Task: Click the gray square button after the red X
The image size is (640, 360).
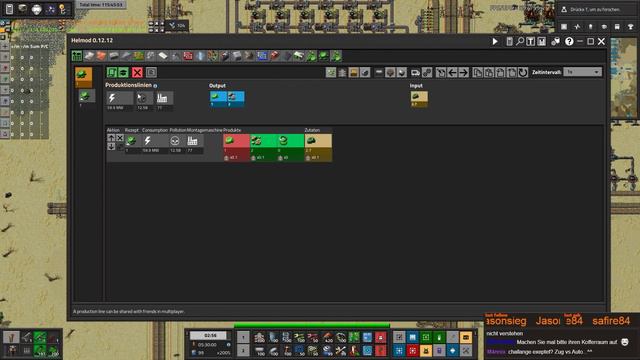Action: 151,72
